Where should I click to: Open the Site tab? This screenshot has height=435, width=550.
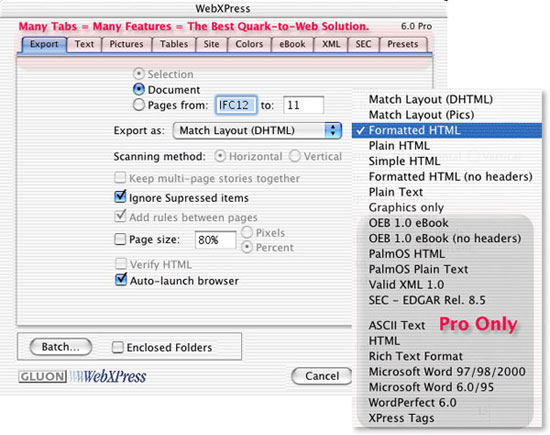coord(211,45)
